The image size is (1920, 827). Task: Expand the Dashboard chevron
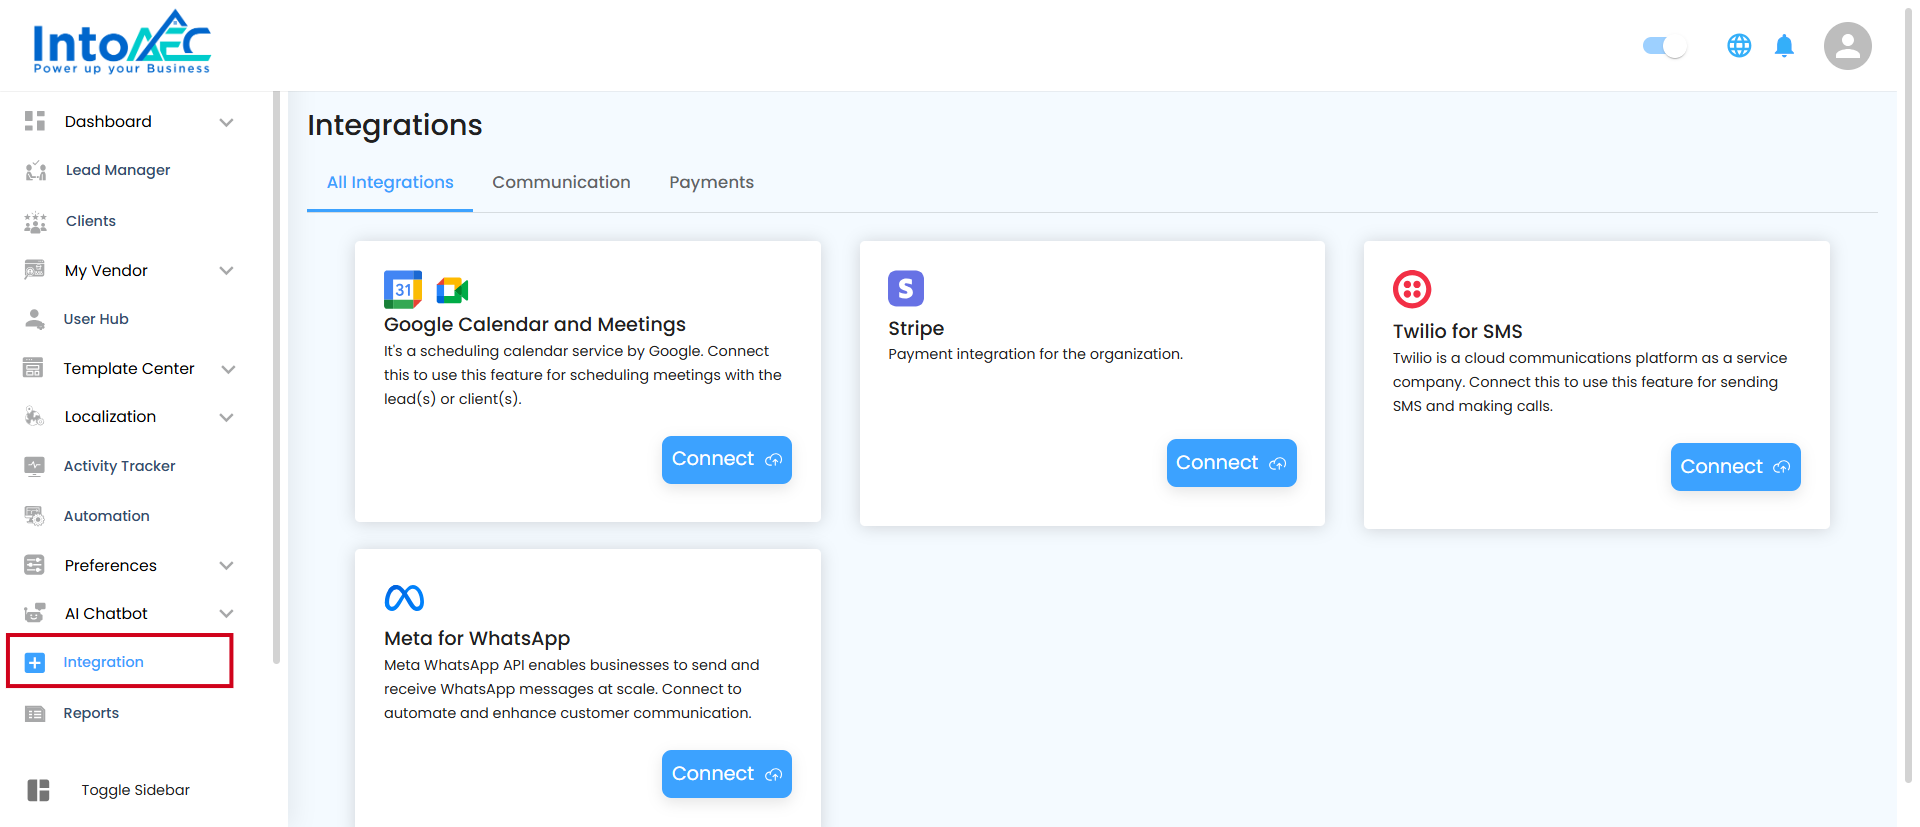pyautogui.click(x=227, y=122)
